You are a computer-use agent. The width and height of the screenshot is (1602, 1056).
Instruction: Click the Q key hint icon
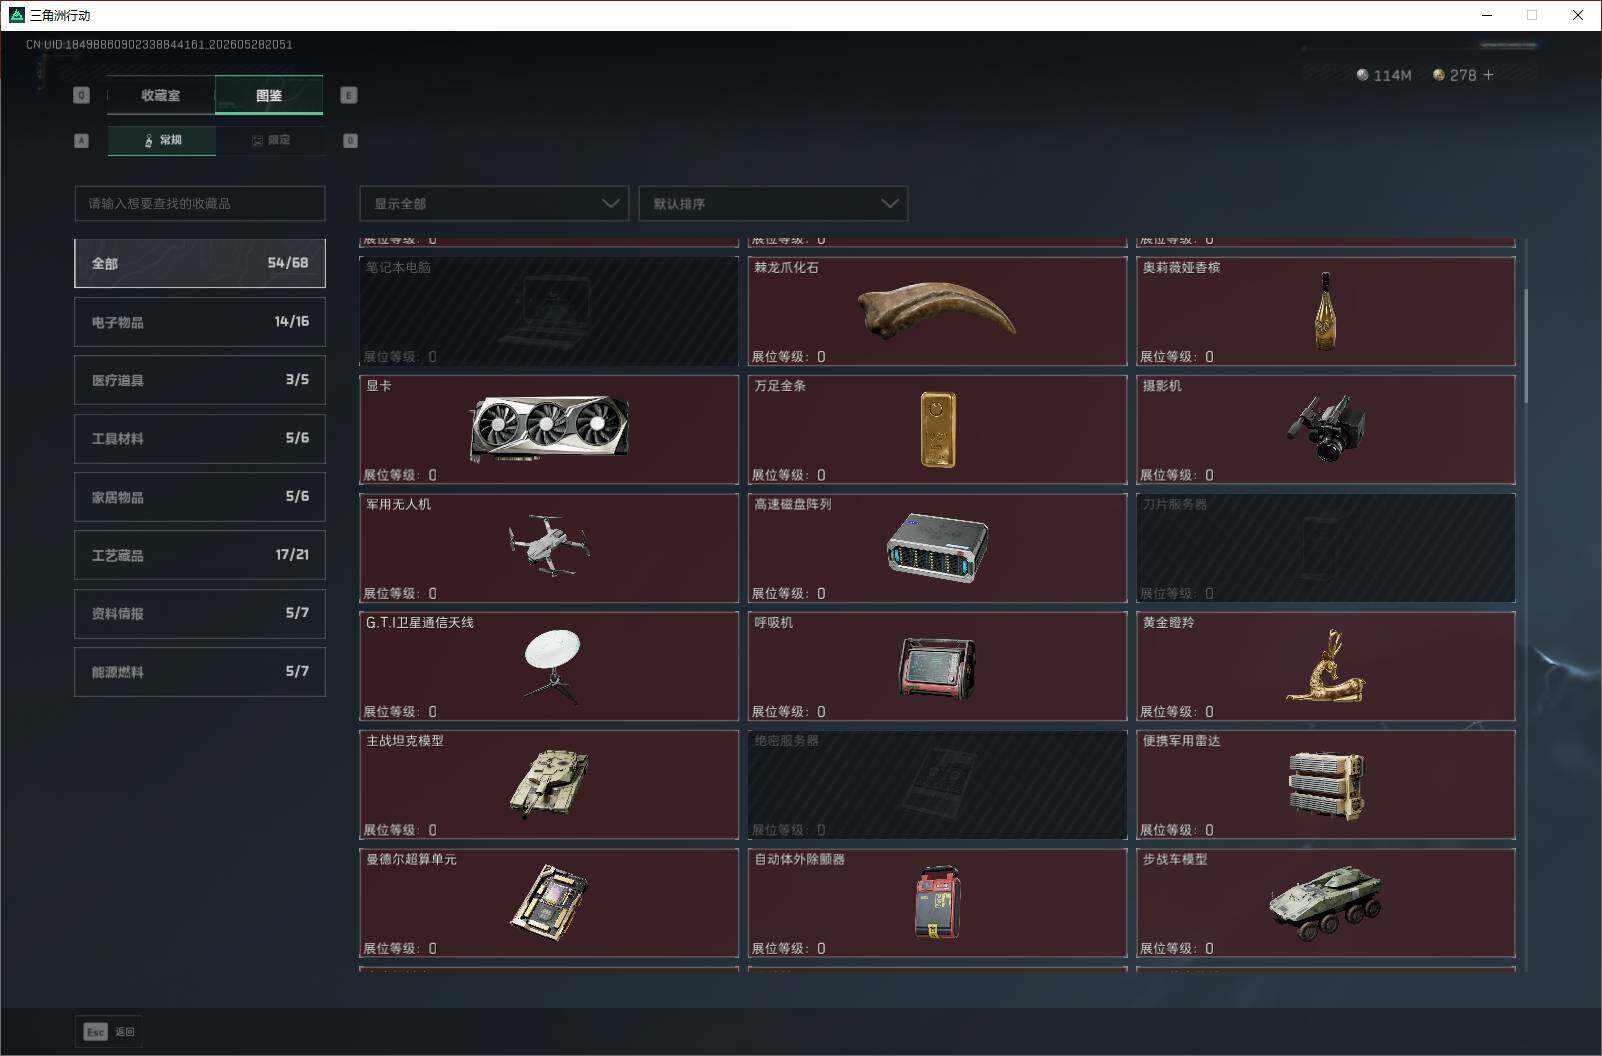click(x=82, y=95)
